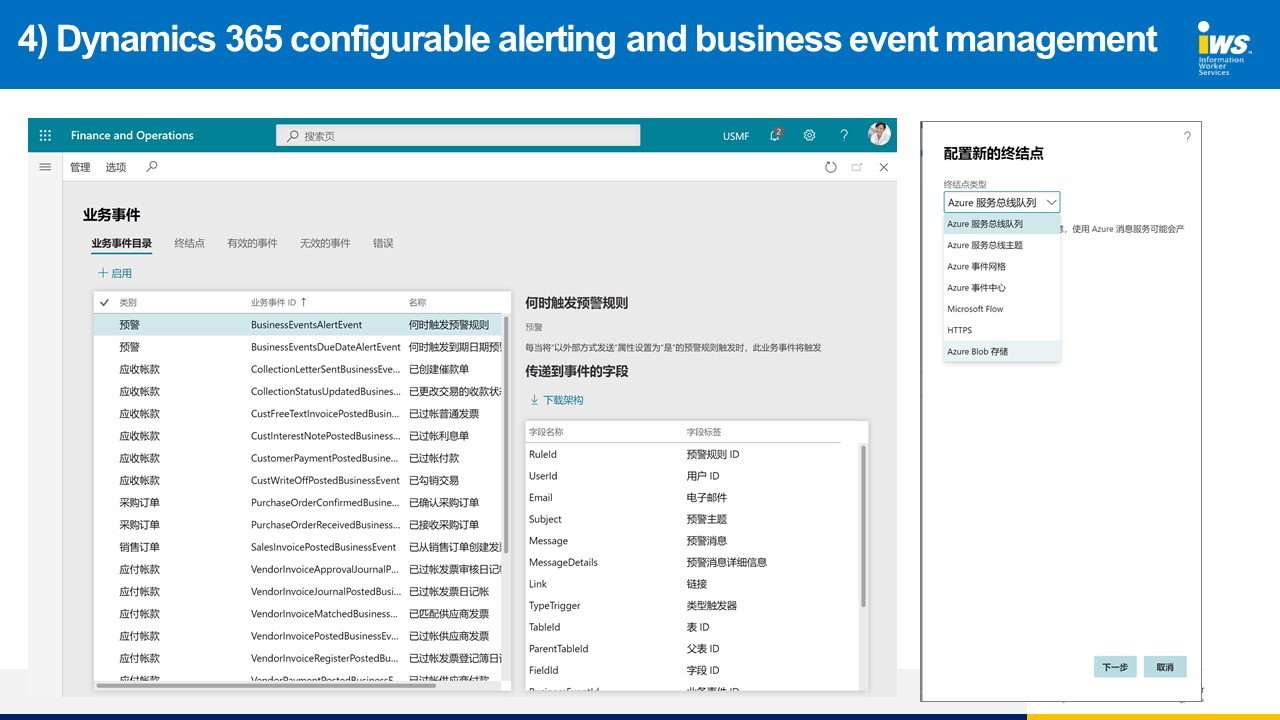This screenshot has width=1280, height=720.
Task: Click the 启用 activate button
Action: coord(114,273)
